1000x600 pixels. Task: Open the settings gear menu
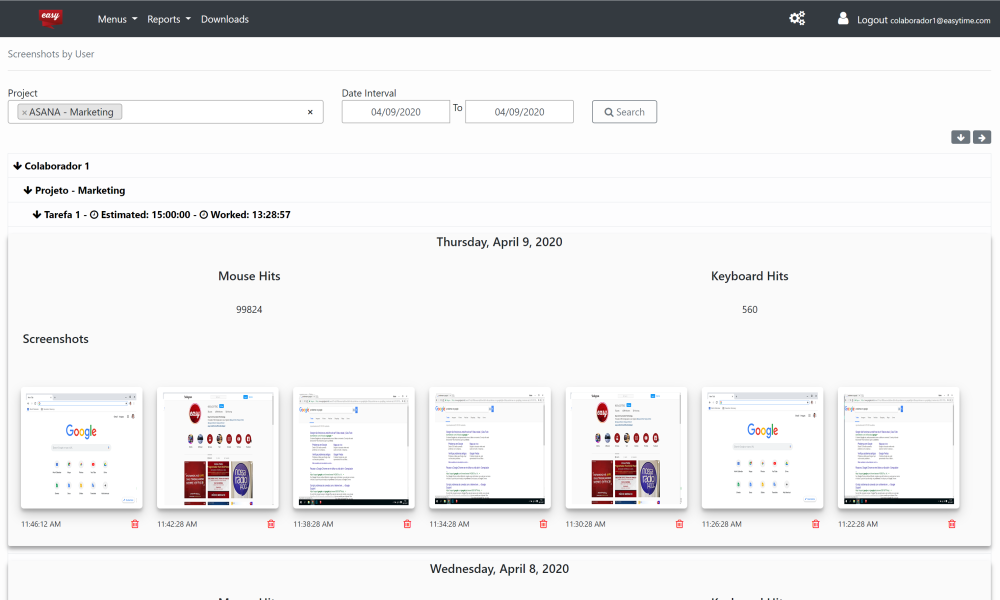(x=797, y=18)
